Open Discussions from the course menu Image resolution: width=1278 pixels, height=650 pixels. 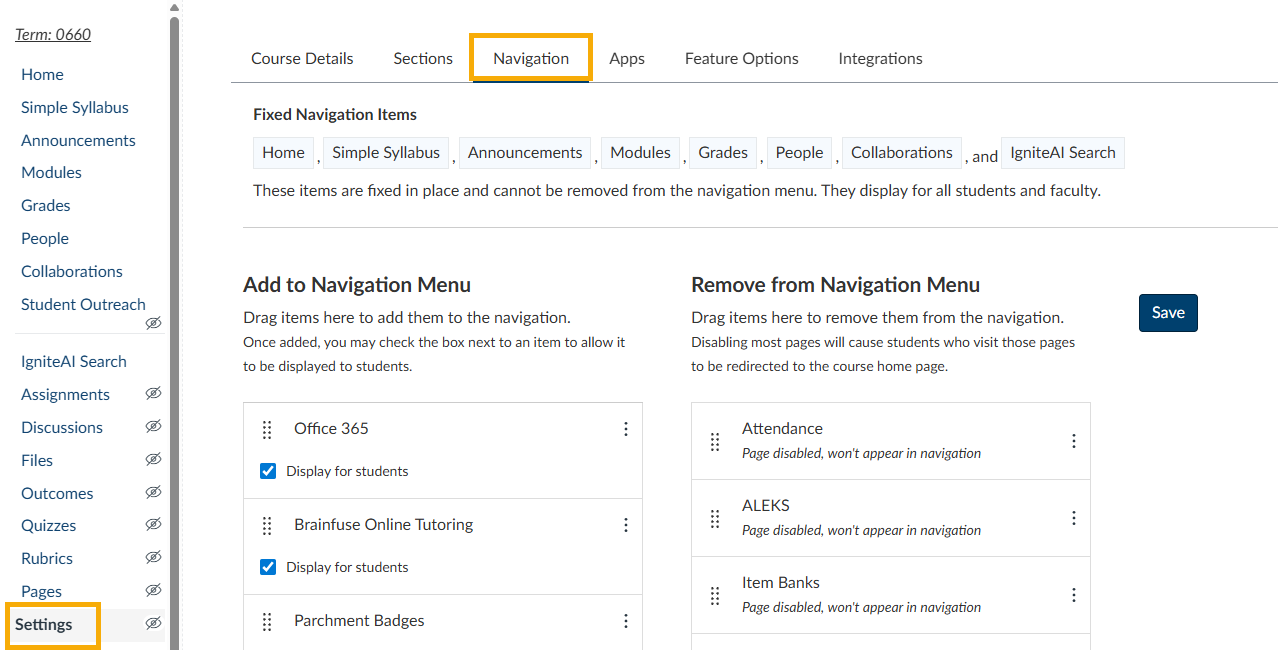point(62,427)
